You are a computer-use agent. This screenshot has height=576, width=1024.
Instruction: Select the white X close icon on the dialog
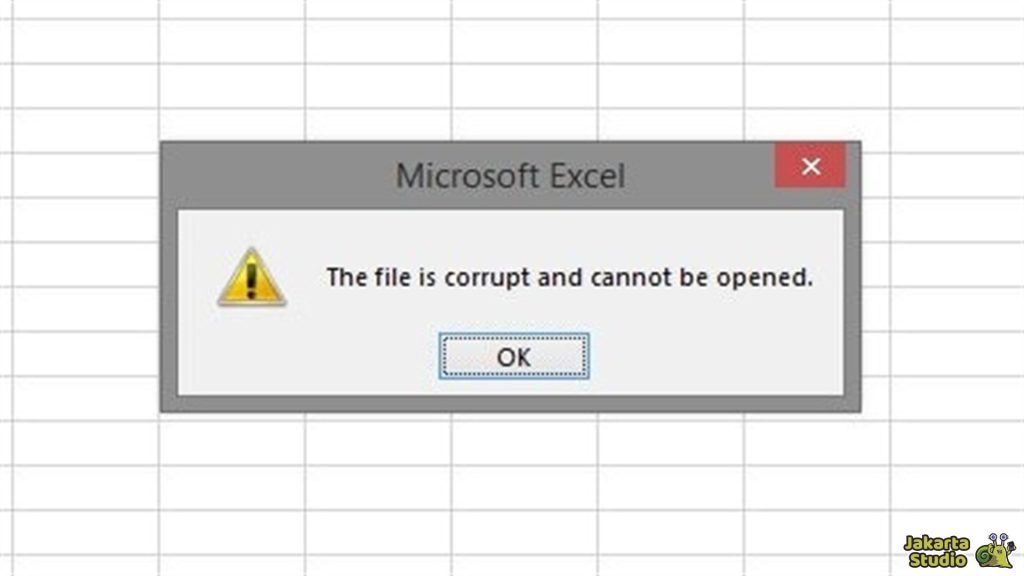coord(811,166)
